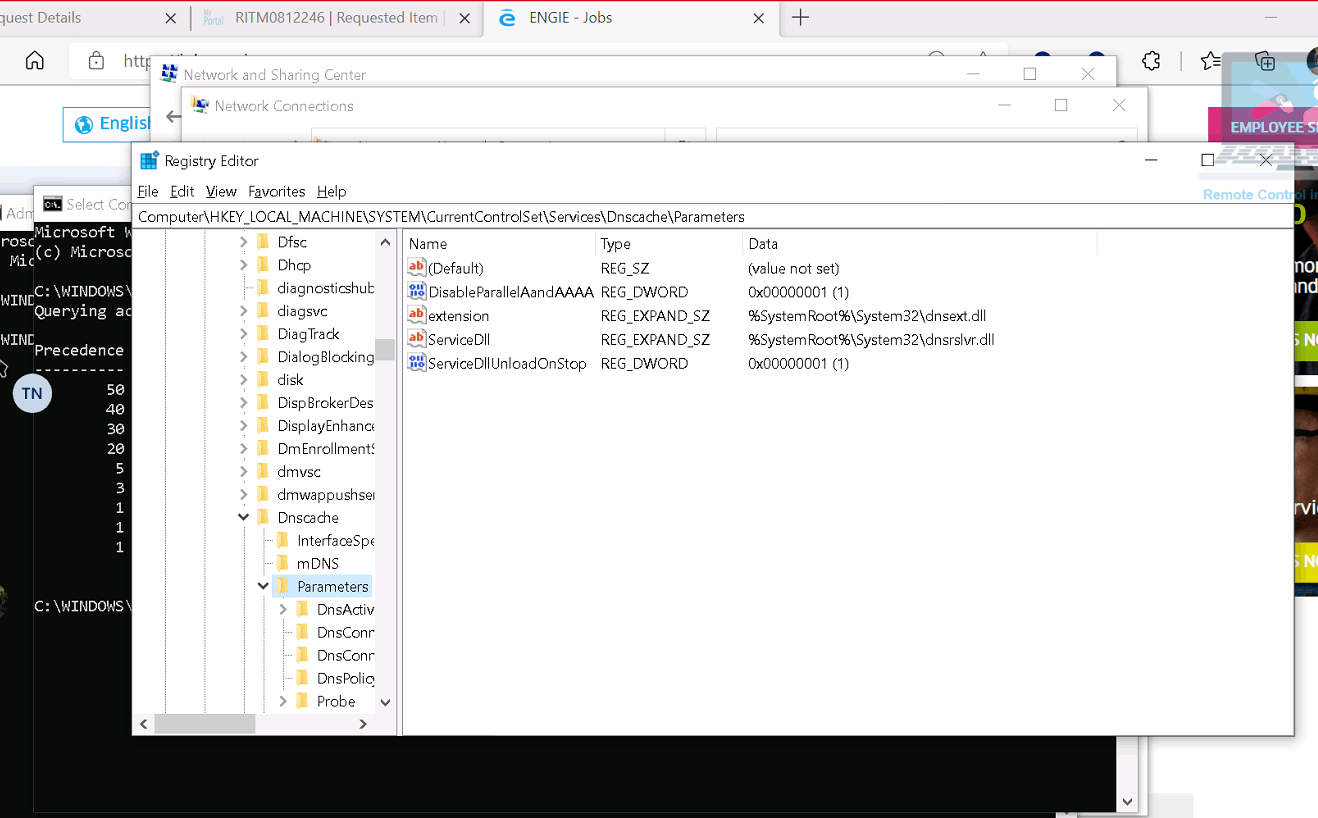Screen dimensions: 1318x818
Task: Click the Command Prompt window icon
Action: [52, 204]
